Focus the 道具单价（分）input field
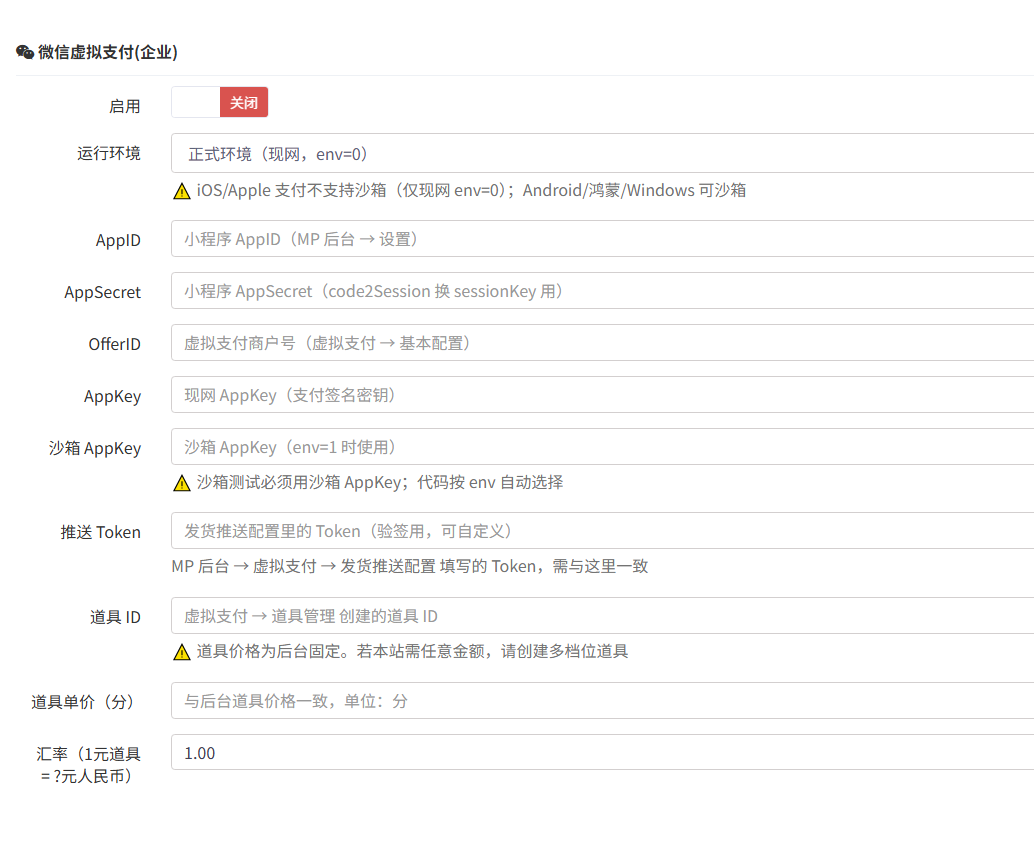The width and height of the screenshot is (1034, 841). [602, 701]
